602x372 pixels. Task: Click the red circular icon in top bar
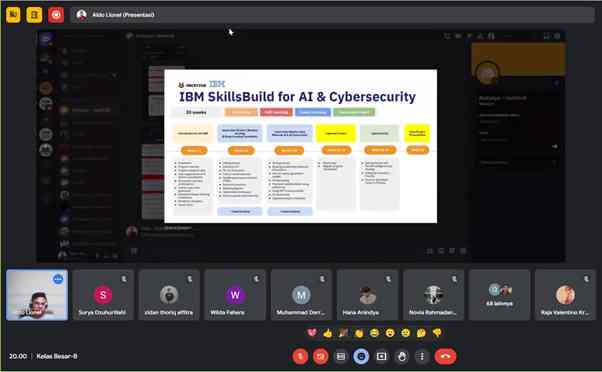point(56,15)
